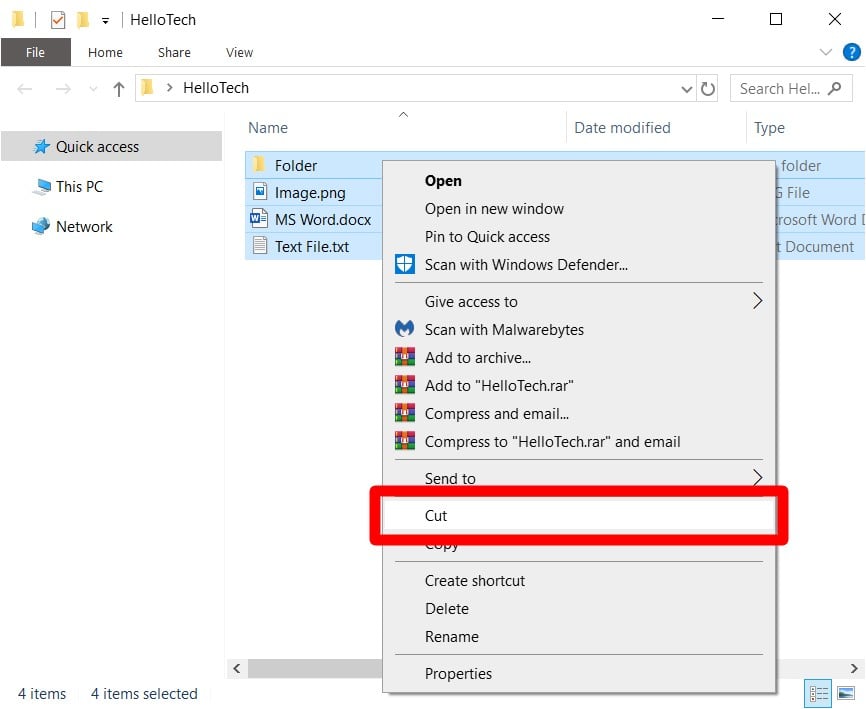Click the refresh icon next to address bar
The width and height of the screenshot is (866, 709).
click(708, 88)
